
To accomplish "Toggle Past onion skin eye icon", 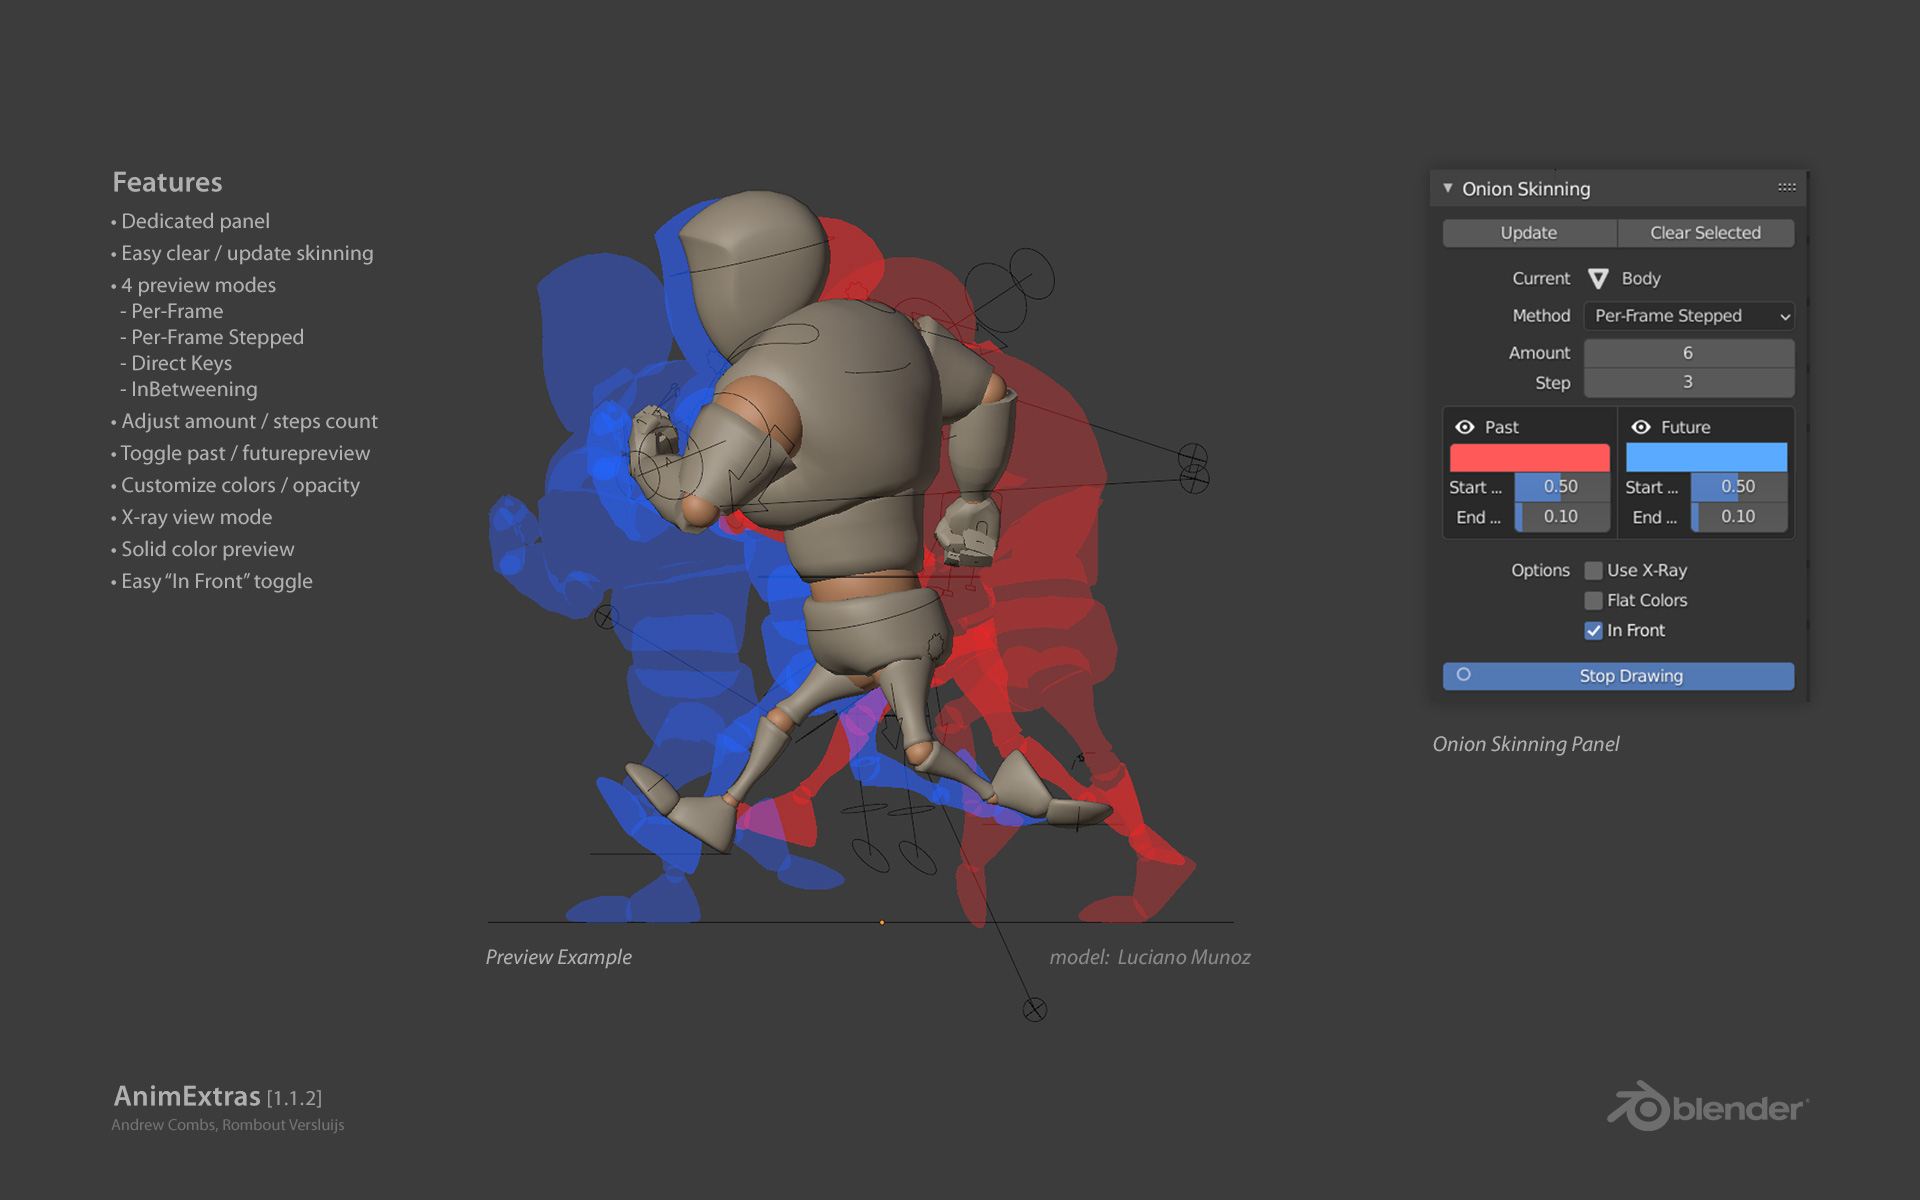I will tap(1465, 427).
